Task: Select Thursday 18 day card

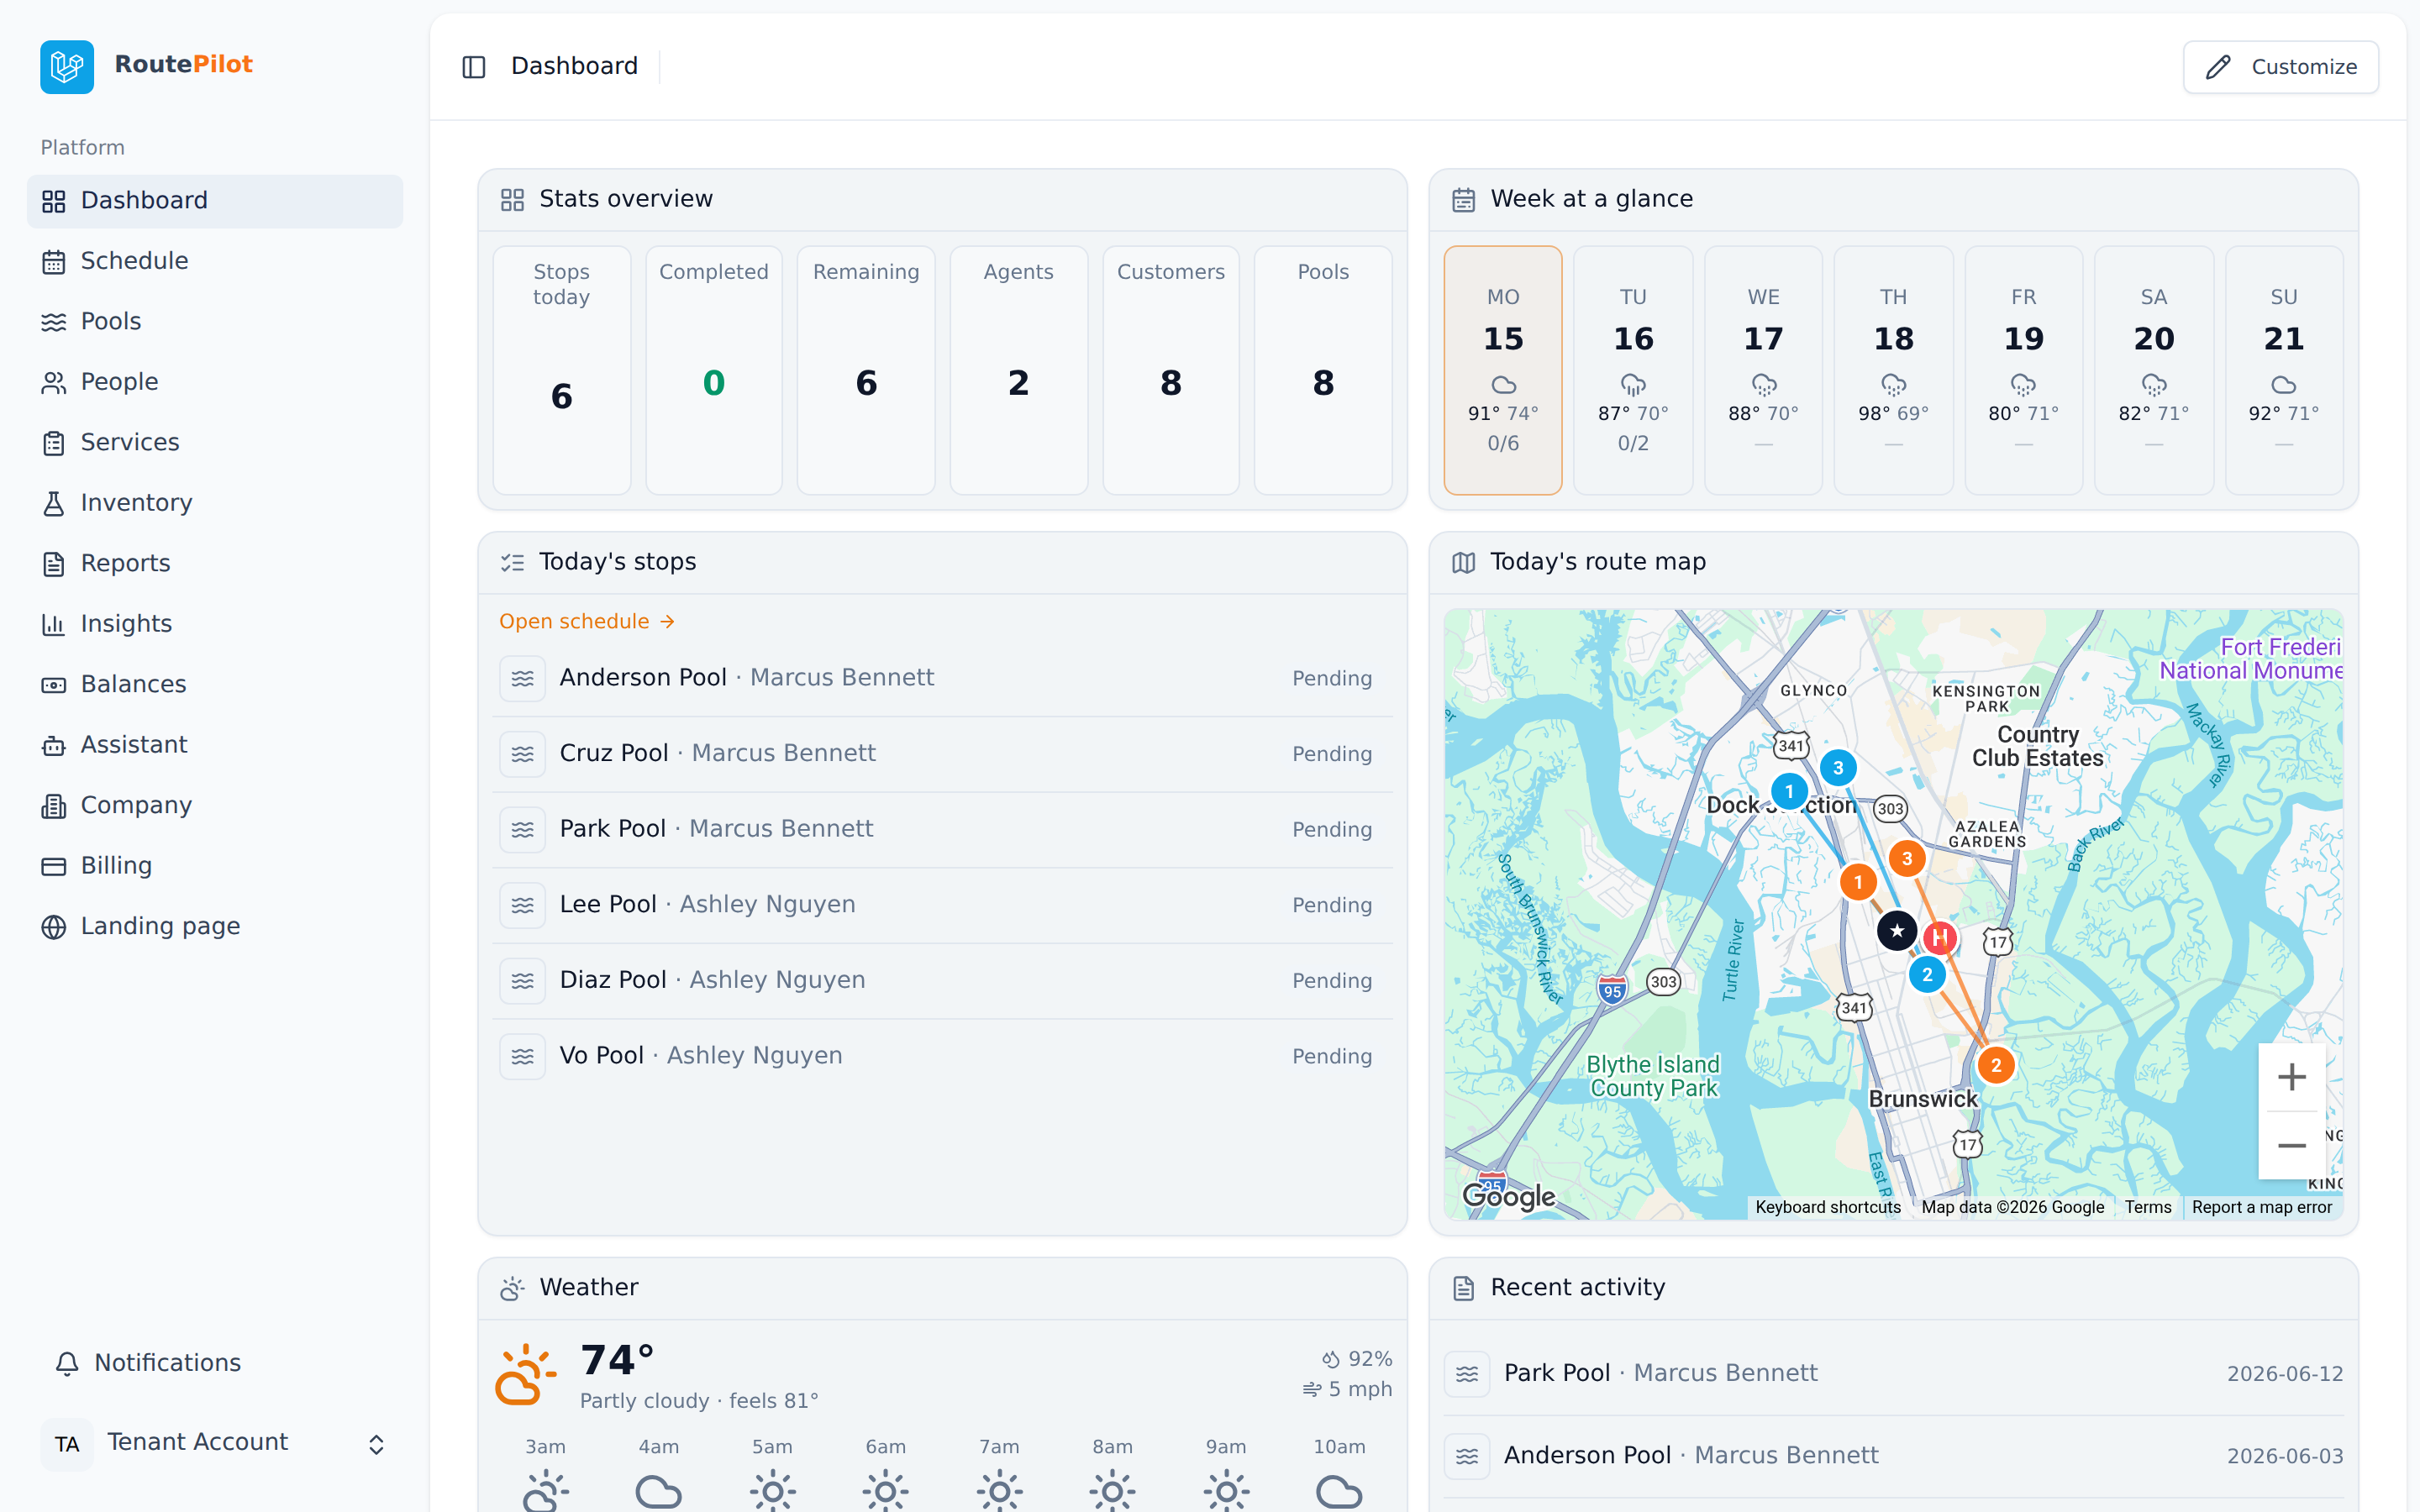Action: click(x=1893, y=370)
